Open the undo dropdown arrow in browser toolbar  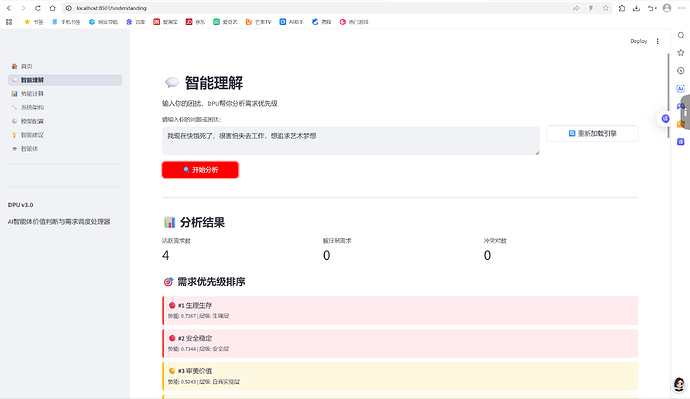(652, 8)
